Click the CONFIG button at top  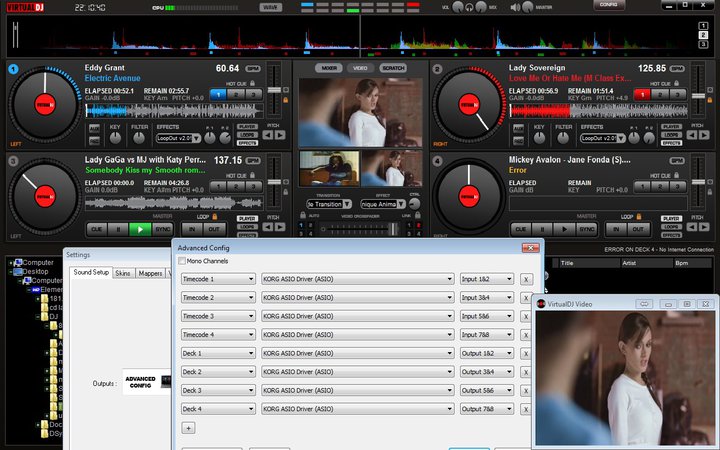(x=608, y=5)
